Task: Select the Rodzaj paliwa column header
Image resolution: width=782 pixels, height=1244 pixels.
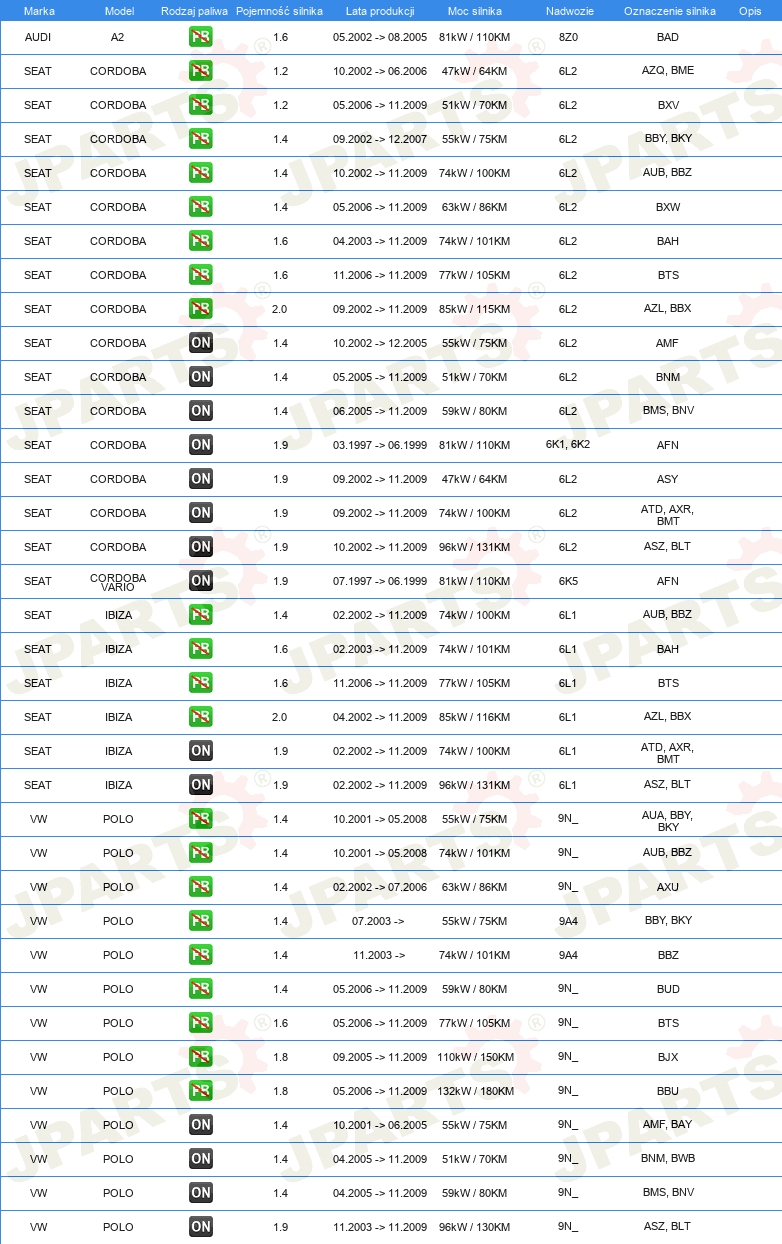Action: click(x=194, y=11)
